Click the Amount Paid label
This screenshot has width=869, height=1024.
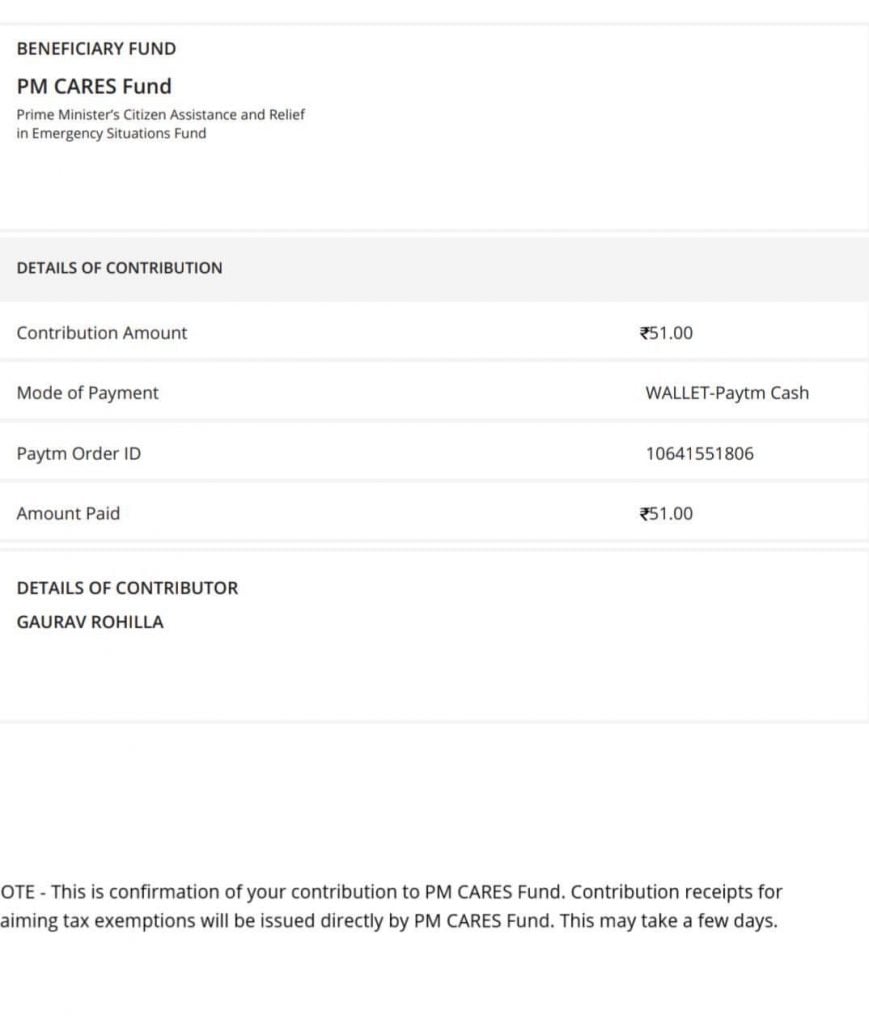pos(69,514)
